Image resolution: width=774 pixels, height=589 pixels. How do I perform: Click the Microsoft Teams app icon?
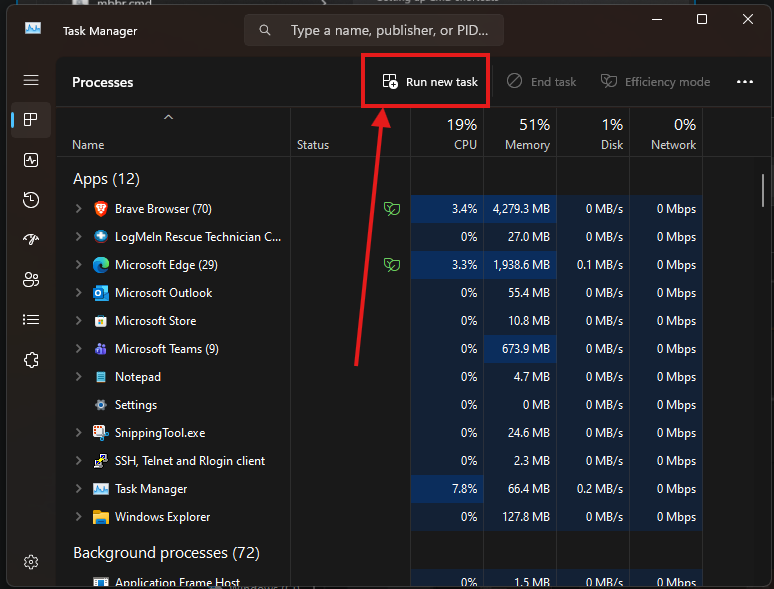tap(101, 349)
